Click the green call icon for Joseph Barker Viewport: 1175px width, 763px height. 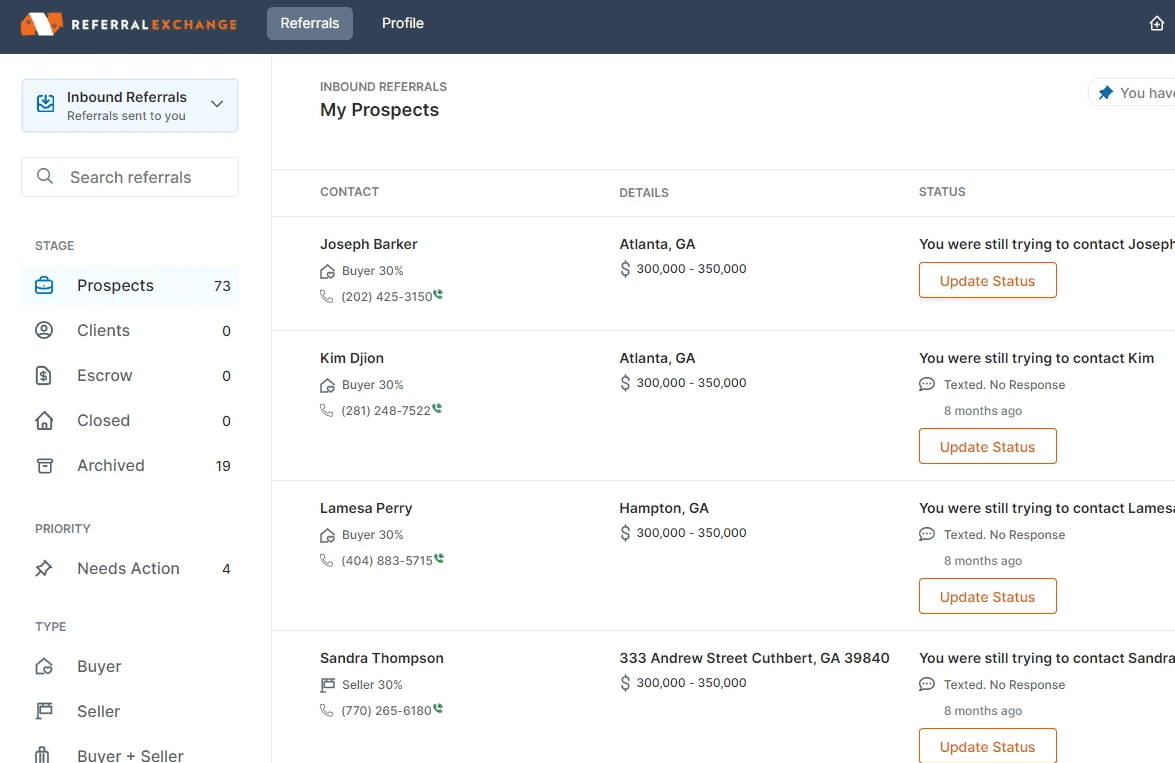[438, 295]
